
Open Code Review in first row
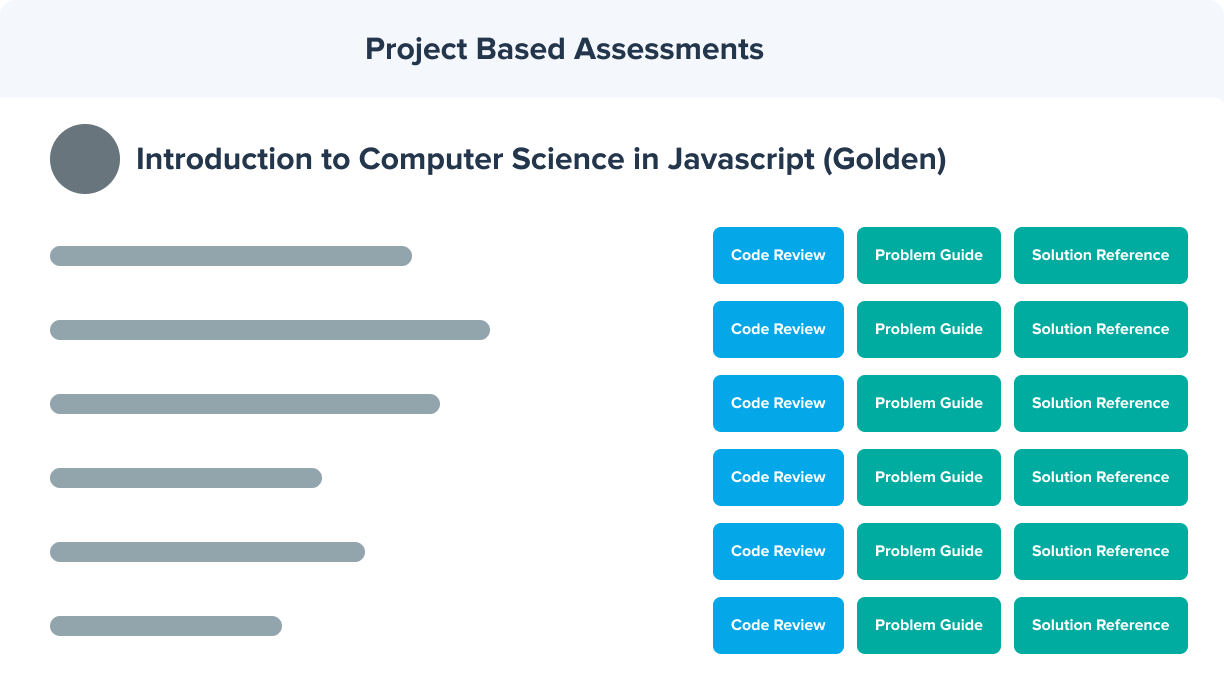(x=778, y=255)
